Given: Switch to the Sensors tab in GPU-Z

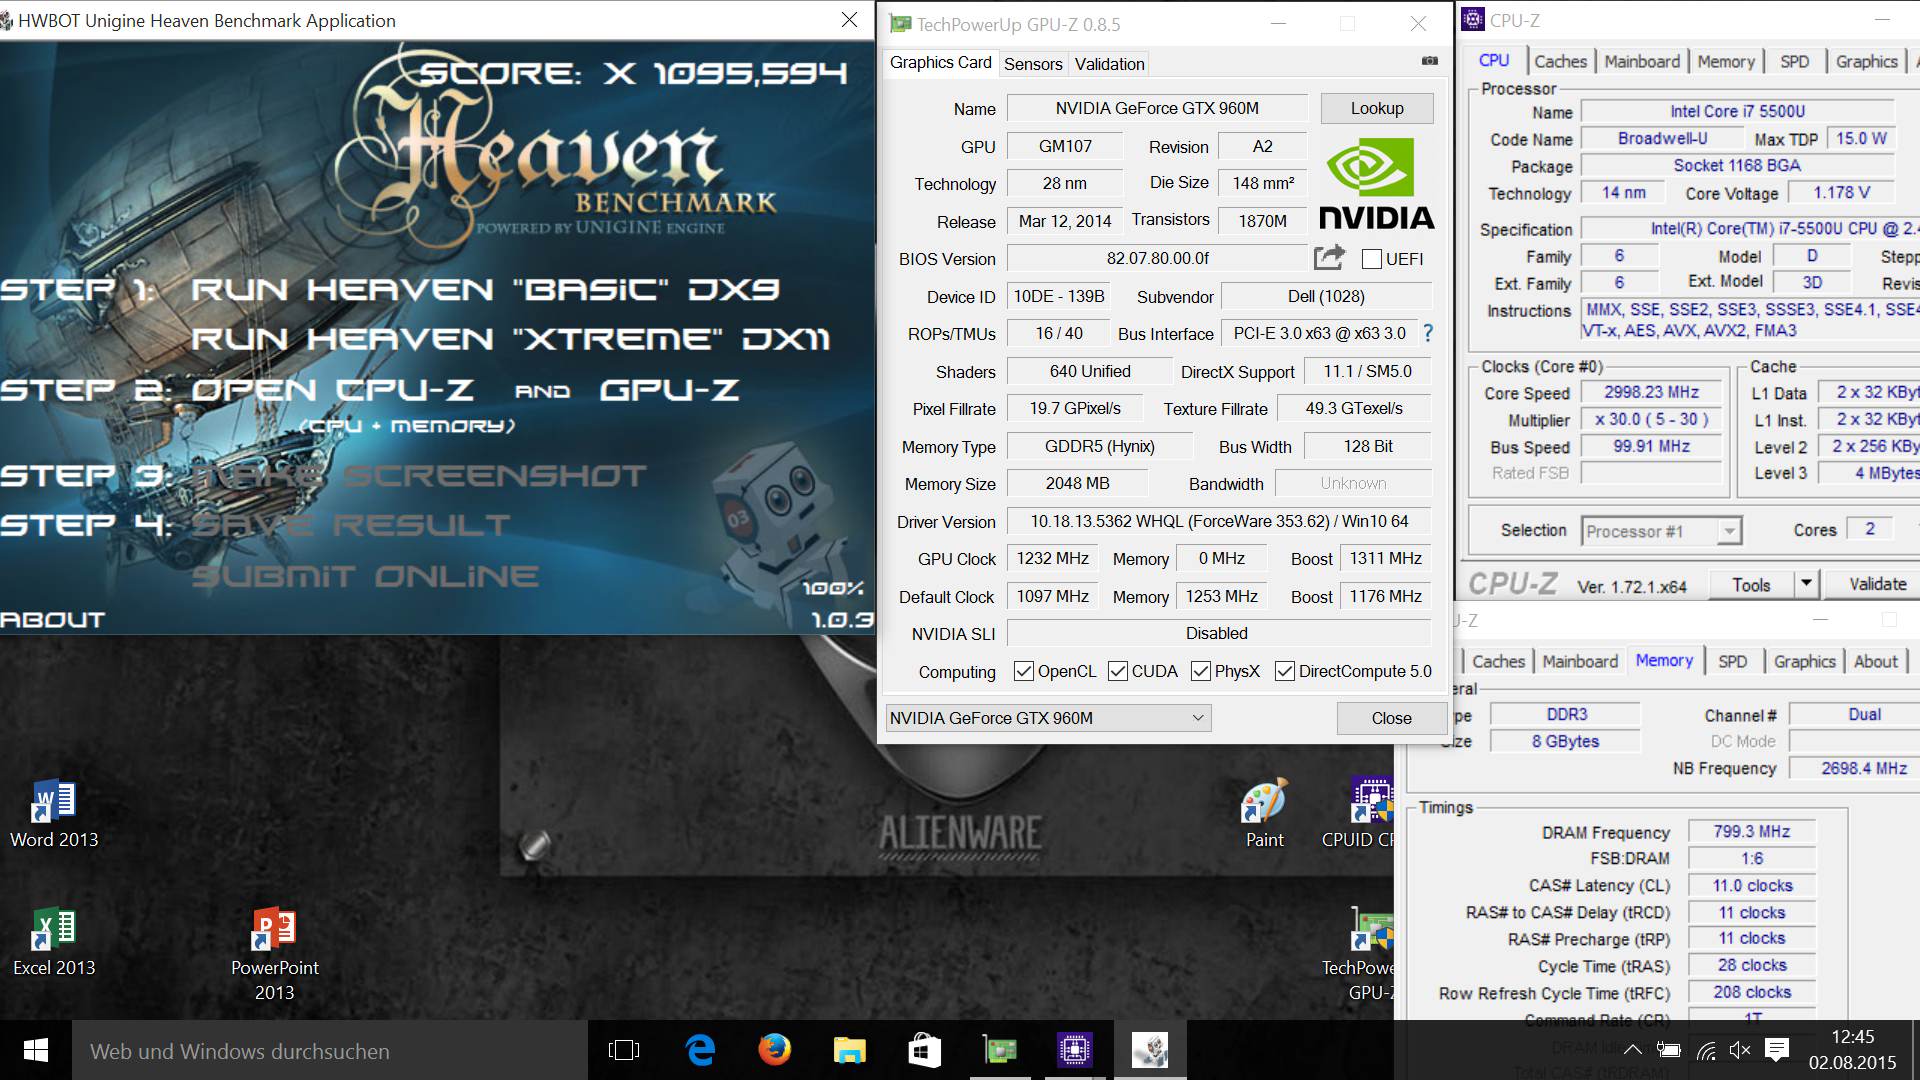Looking at the screenshot, I should click(1033, 64).
